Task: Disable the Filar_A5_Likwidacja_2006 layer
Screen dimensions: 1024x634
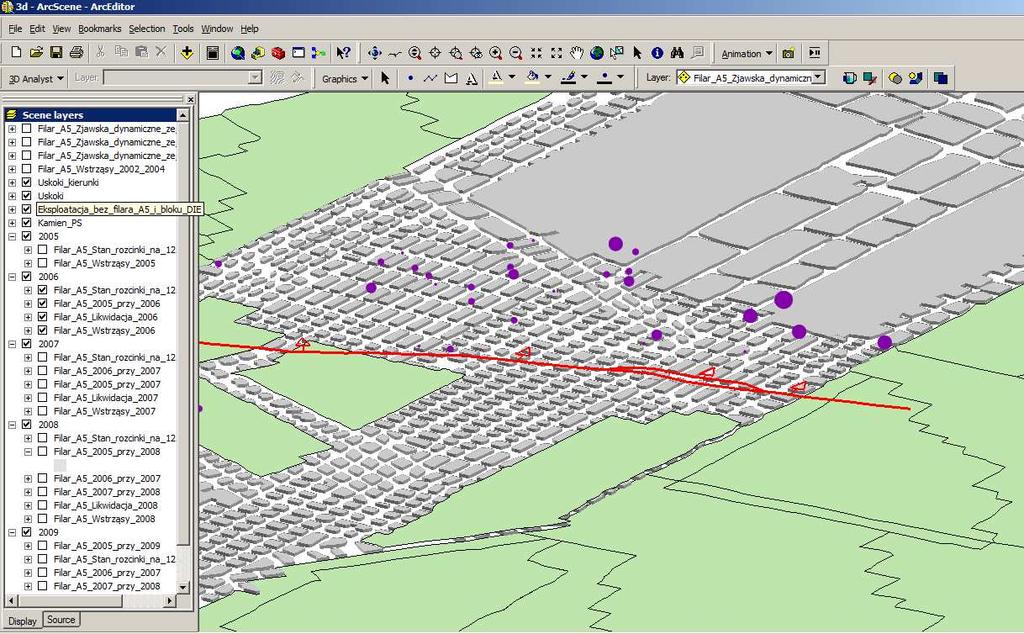Action: [x=42, y=317]
